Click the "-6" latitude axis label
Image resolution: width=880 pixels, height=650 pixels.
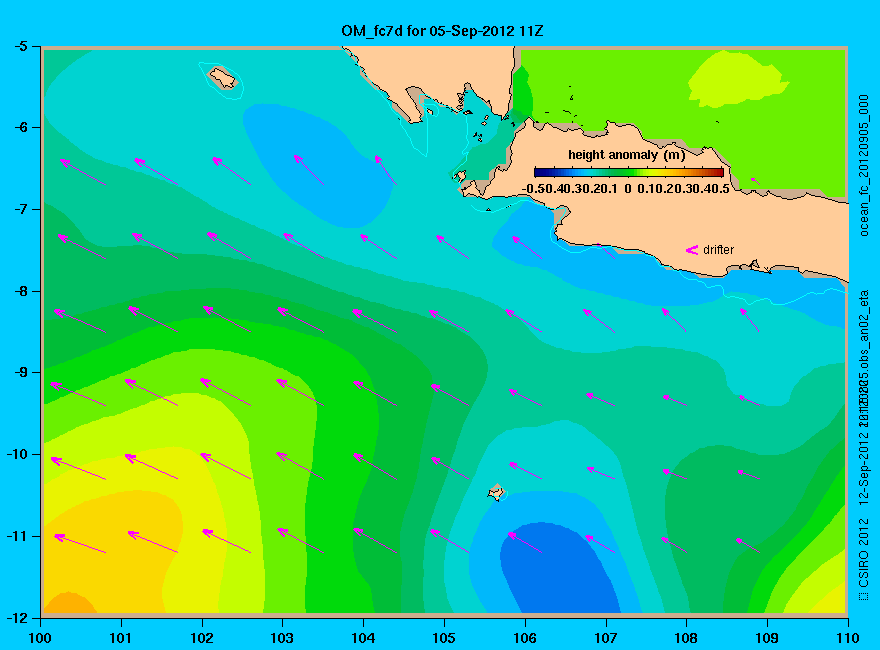coord(20,127)
